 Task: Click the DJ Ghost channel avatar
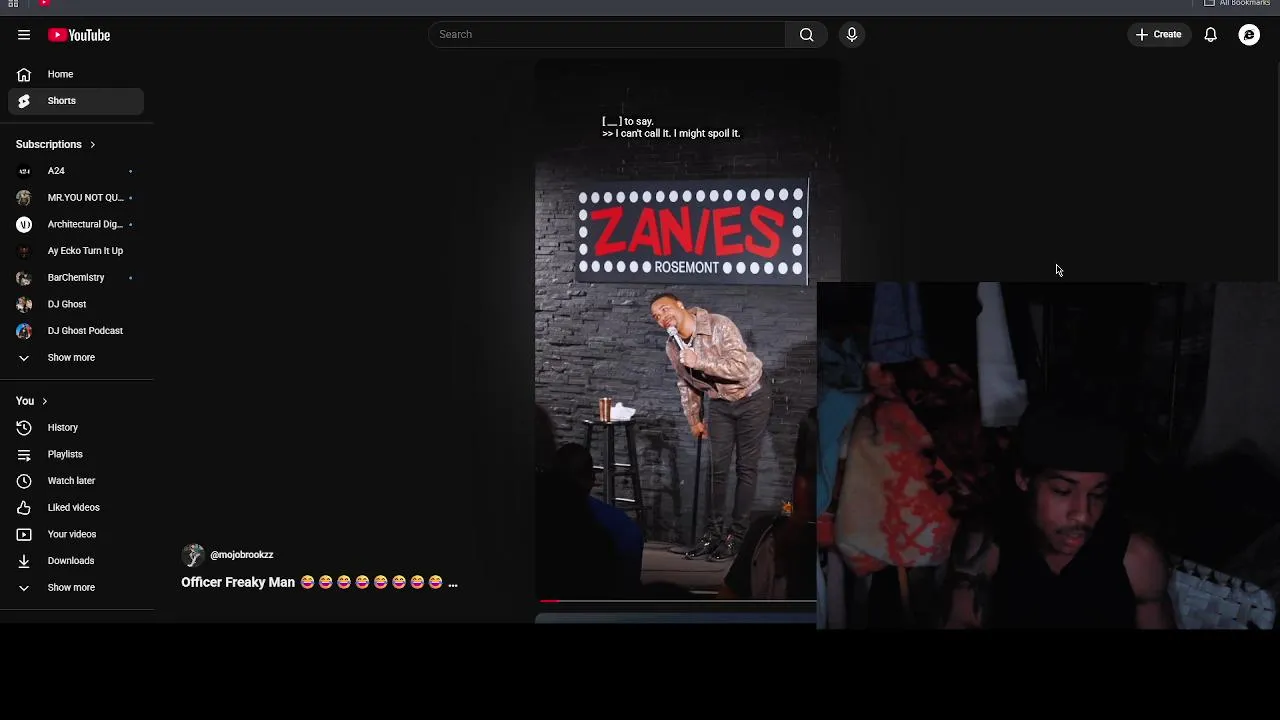24,304
